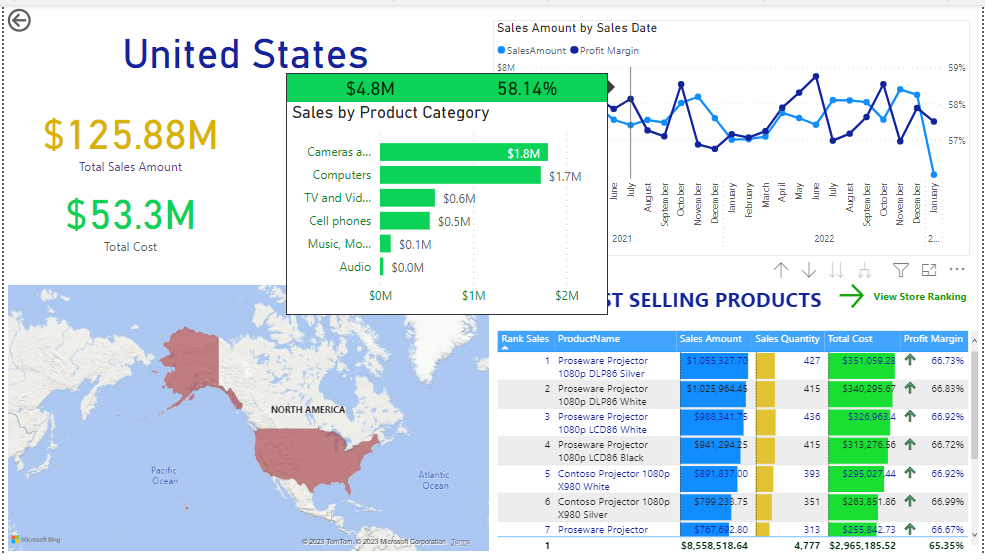Image resolution: width=996 pixels, height=560 pixels.
Task: Click the Microsoft Bing logo on map
Action: pos(36,540)
